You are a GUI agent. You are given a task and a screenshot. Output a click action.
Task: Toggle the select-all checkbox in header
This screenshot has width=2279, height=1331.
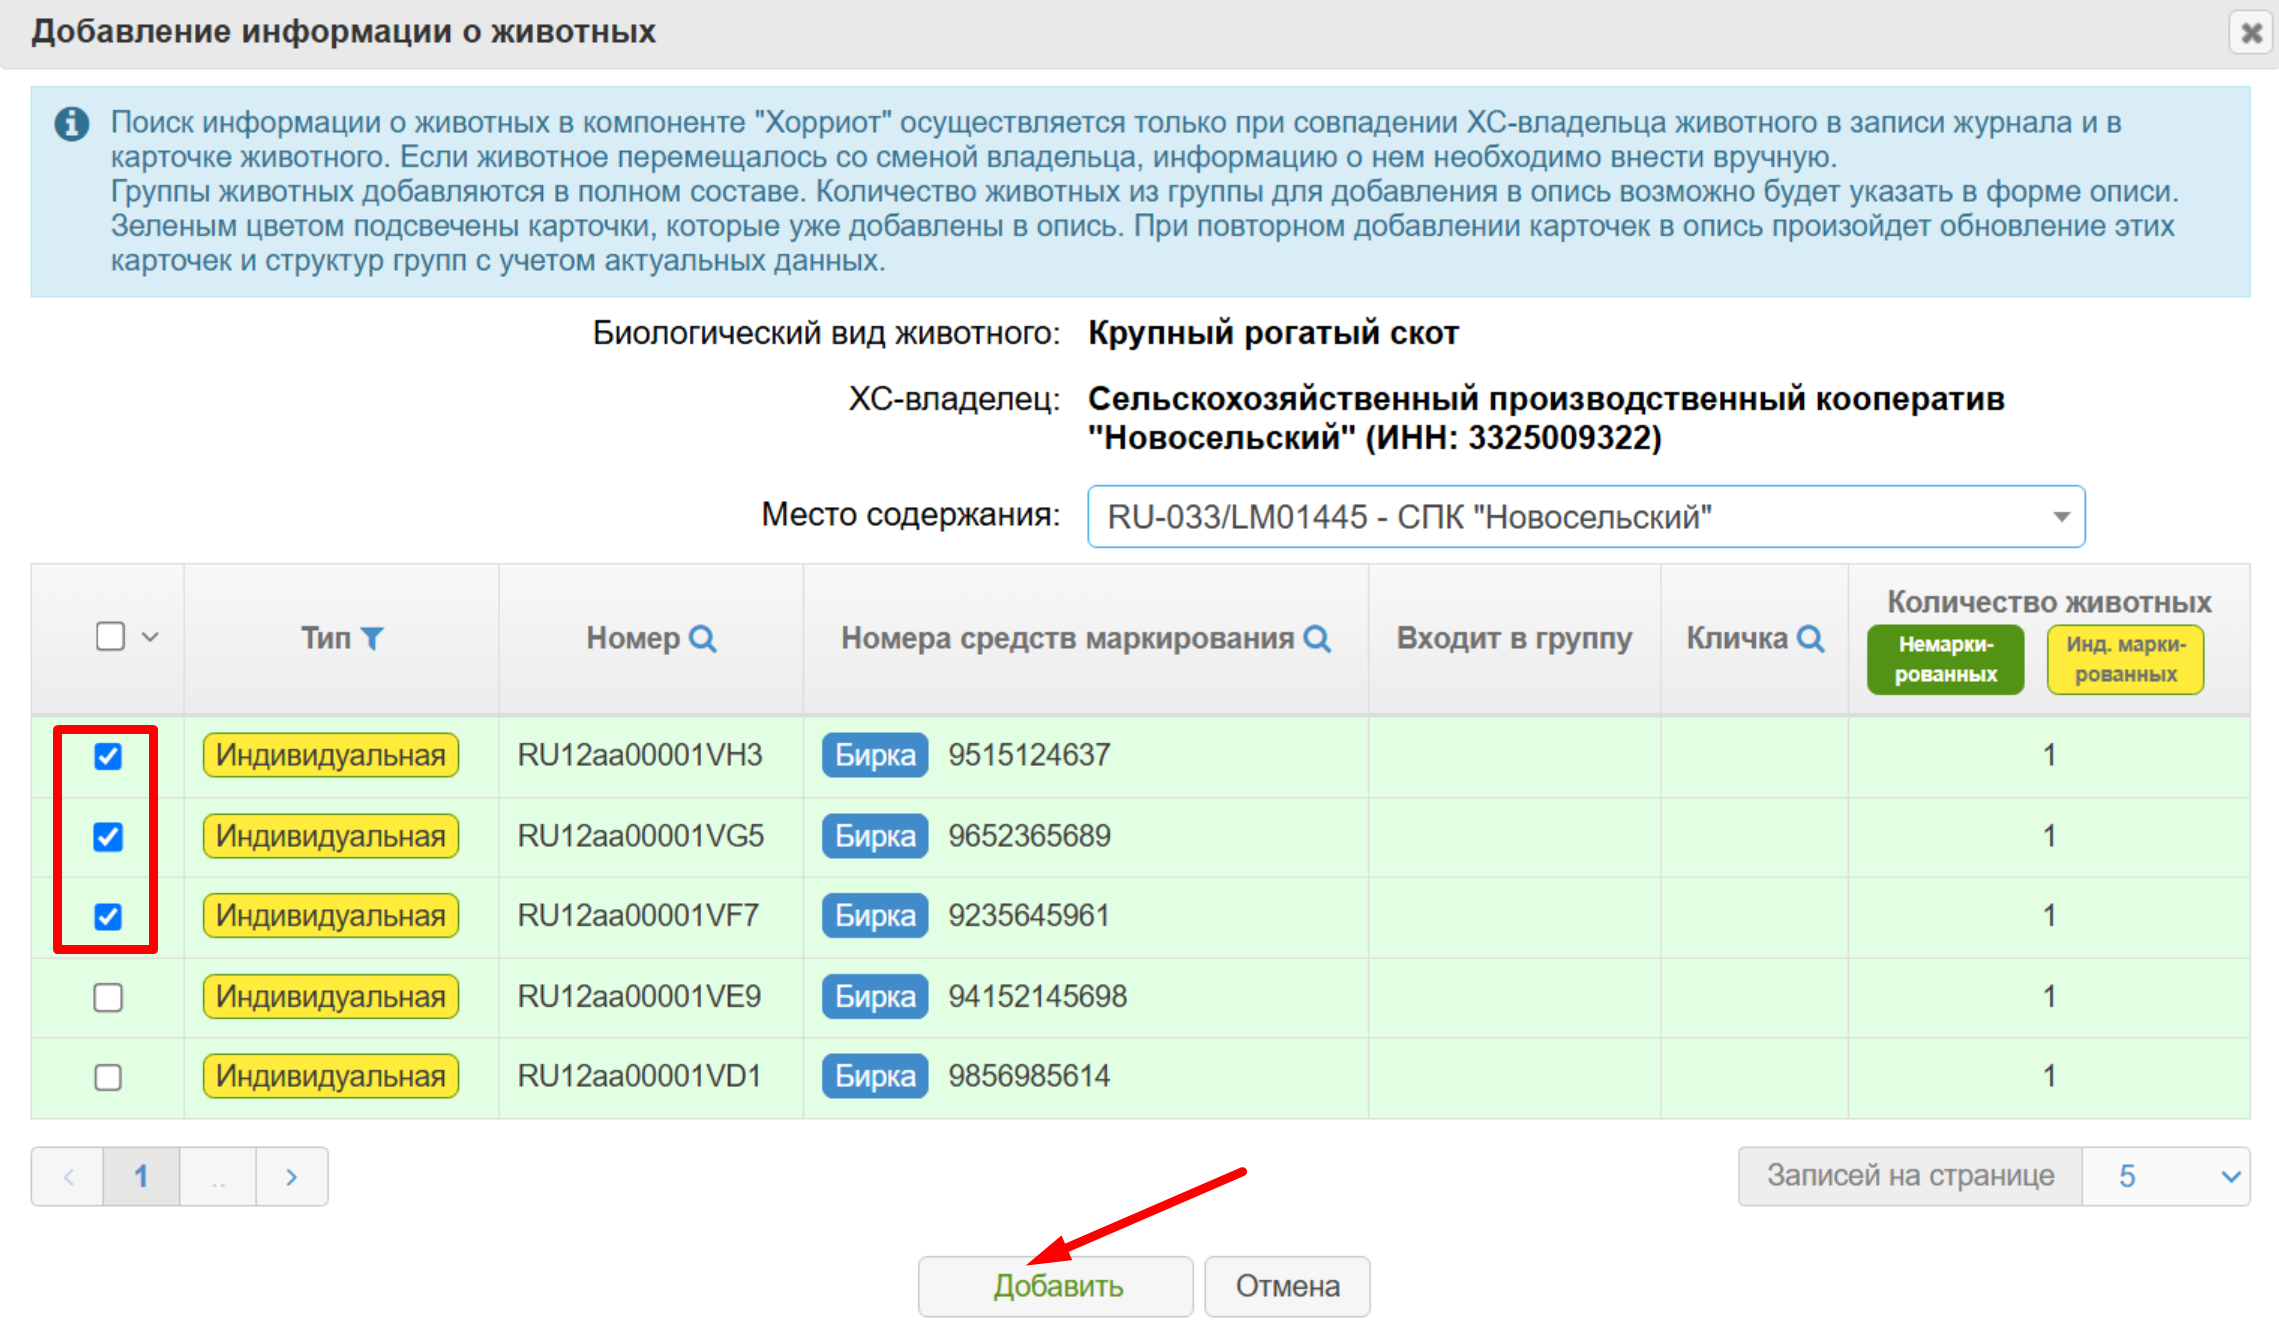(x=111, y=637)
